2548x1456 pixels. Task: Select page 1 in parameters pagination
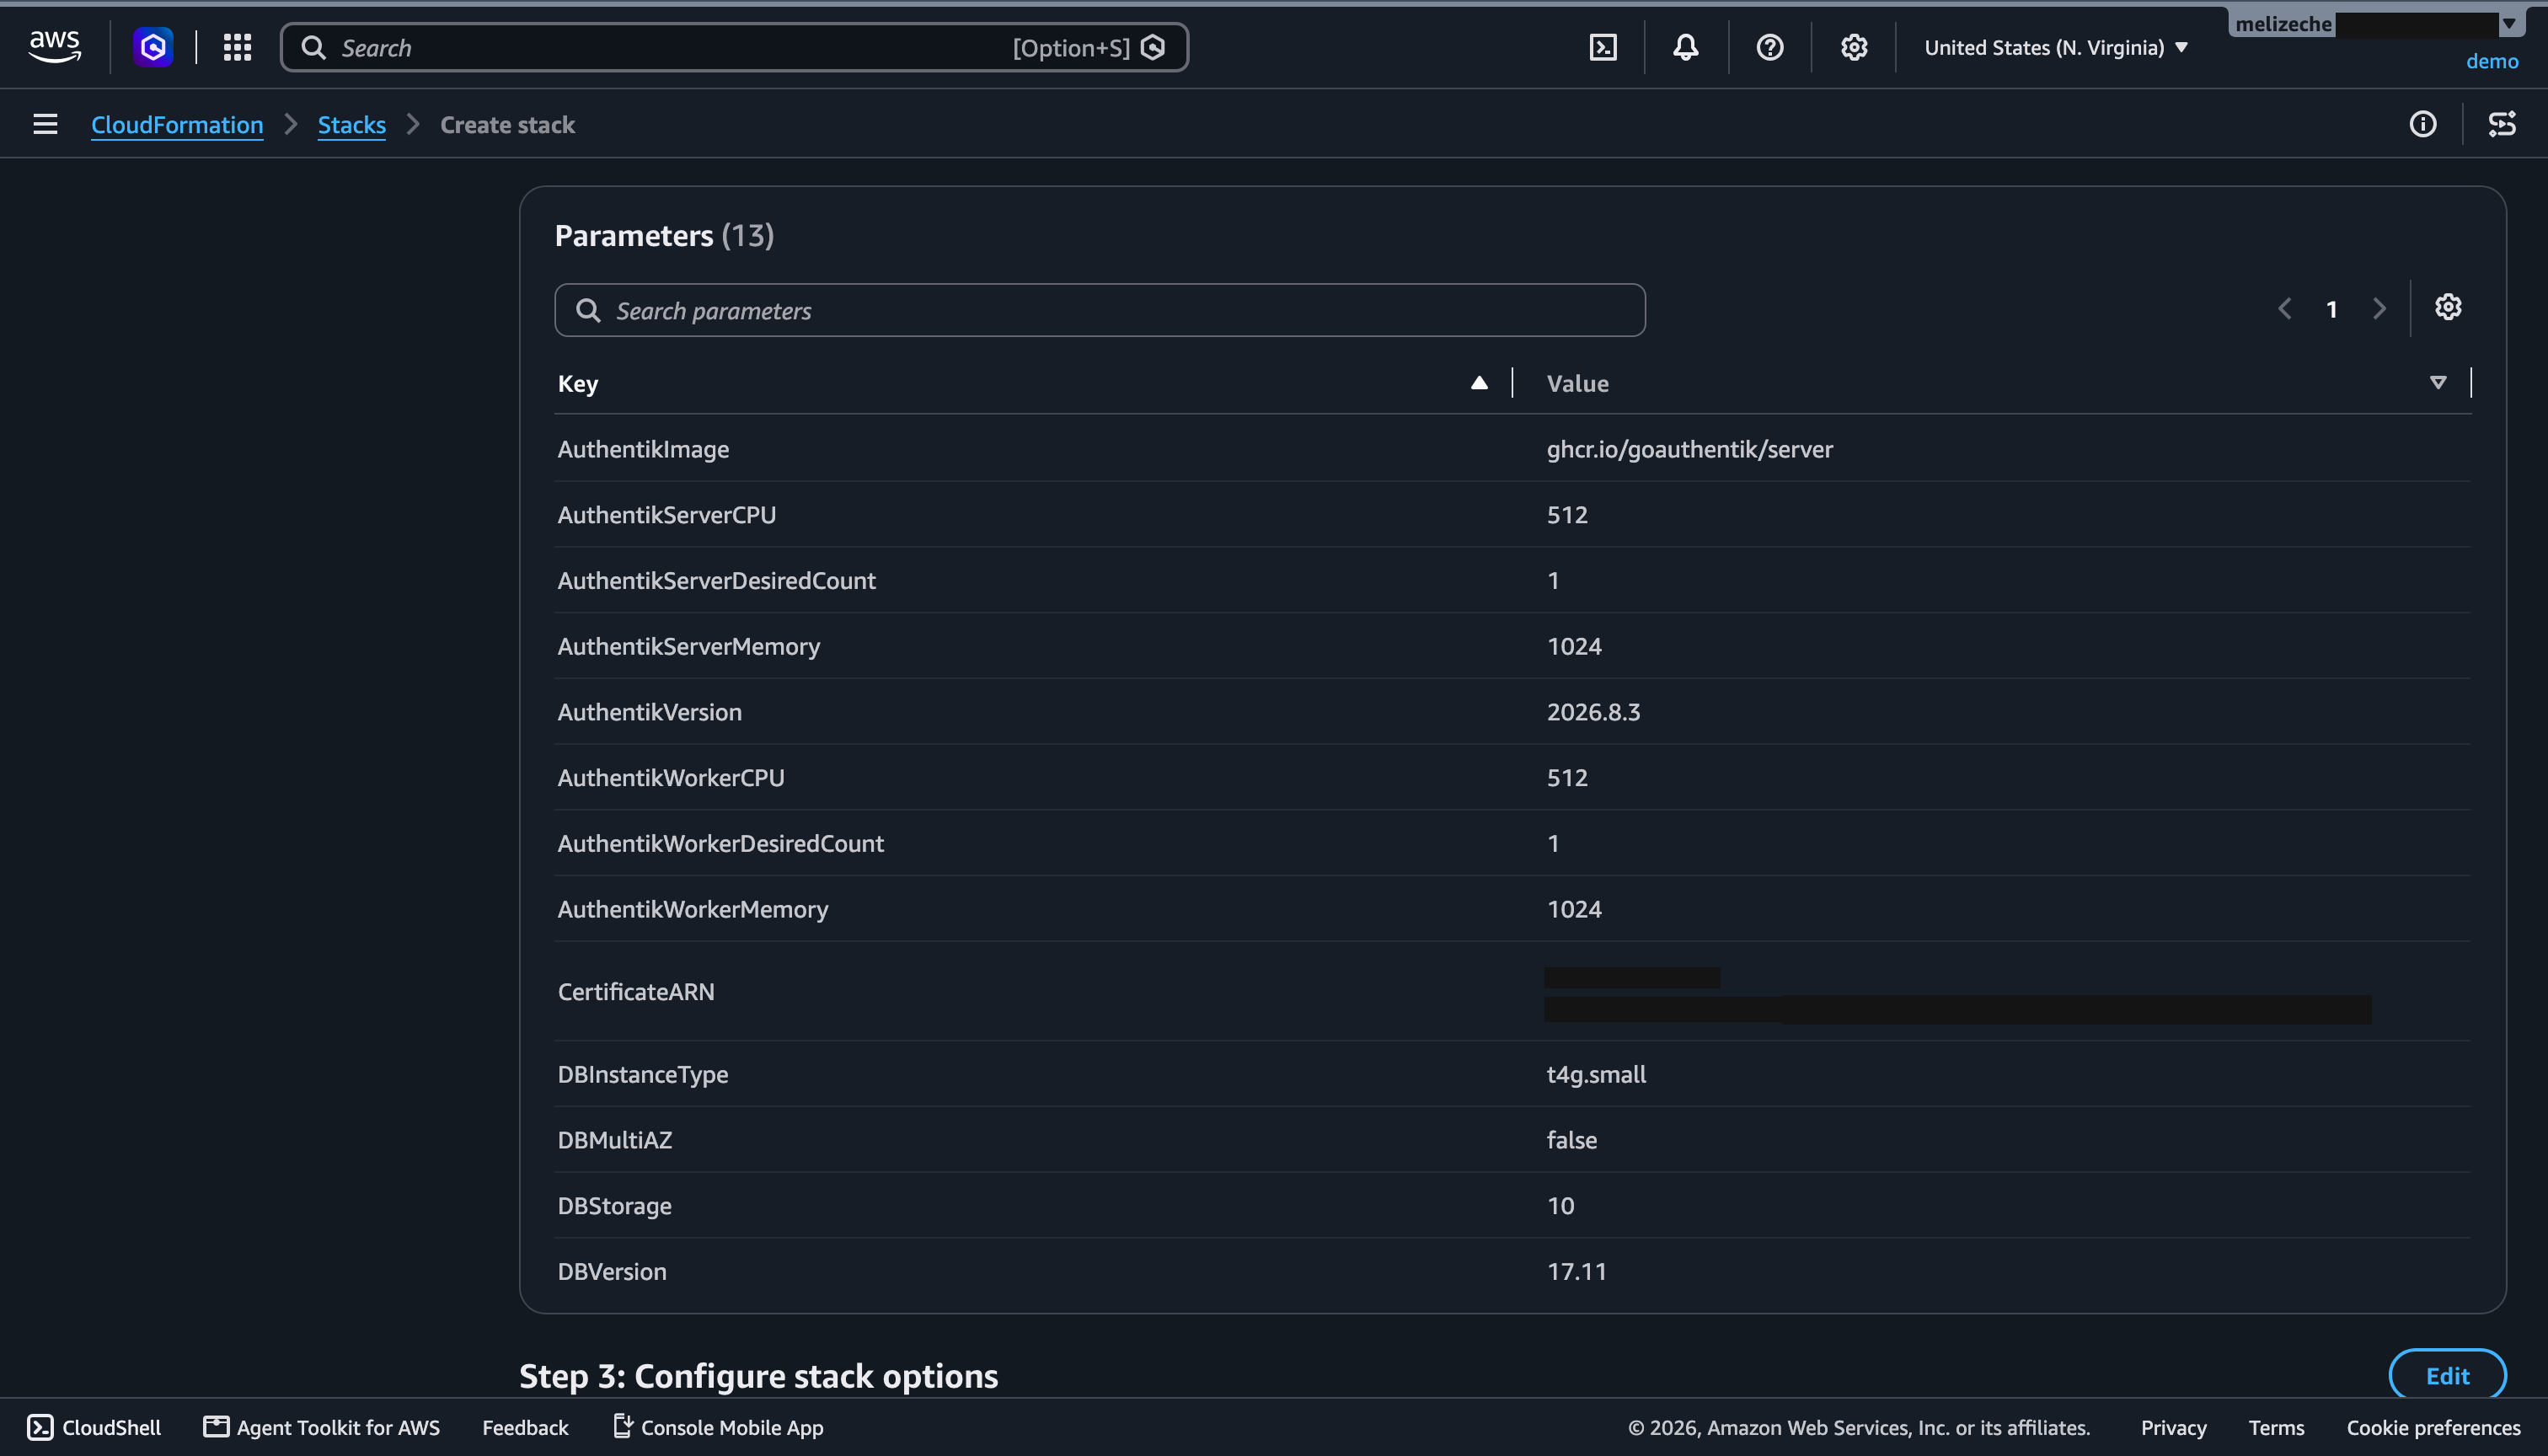pos(2331,309)
